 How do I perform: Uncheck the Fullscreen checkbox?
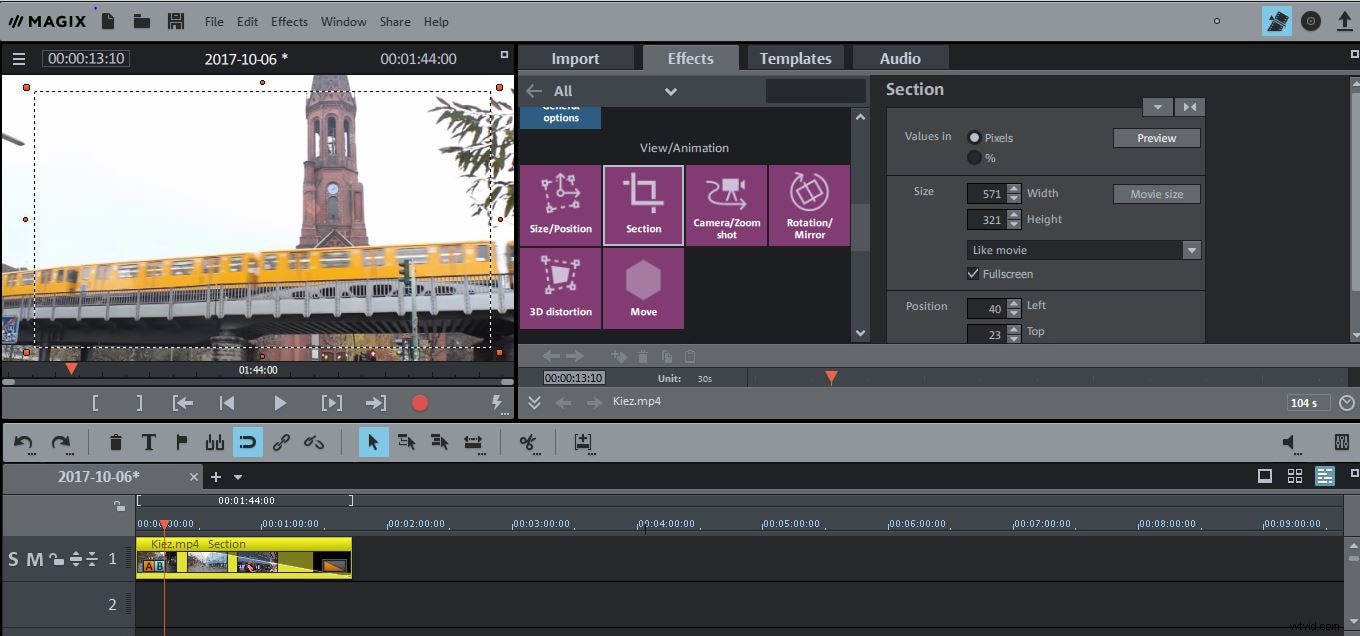tap(973, 273)
